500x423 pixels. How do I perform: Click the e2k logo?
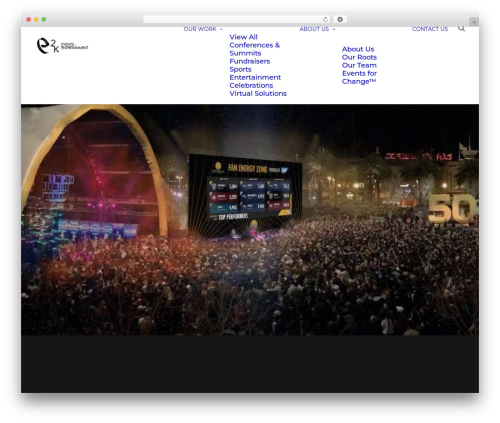tap(62, 46)
